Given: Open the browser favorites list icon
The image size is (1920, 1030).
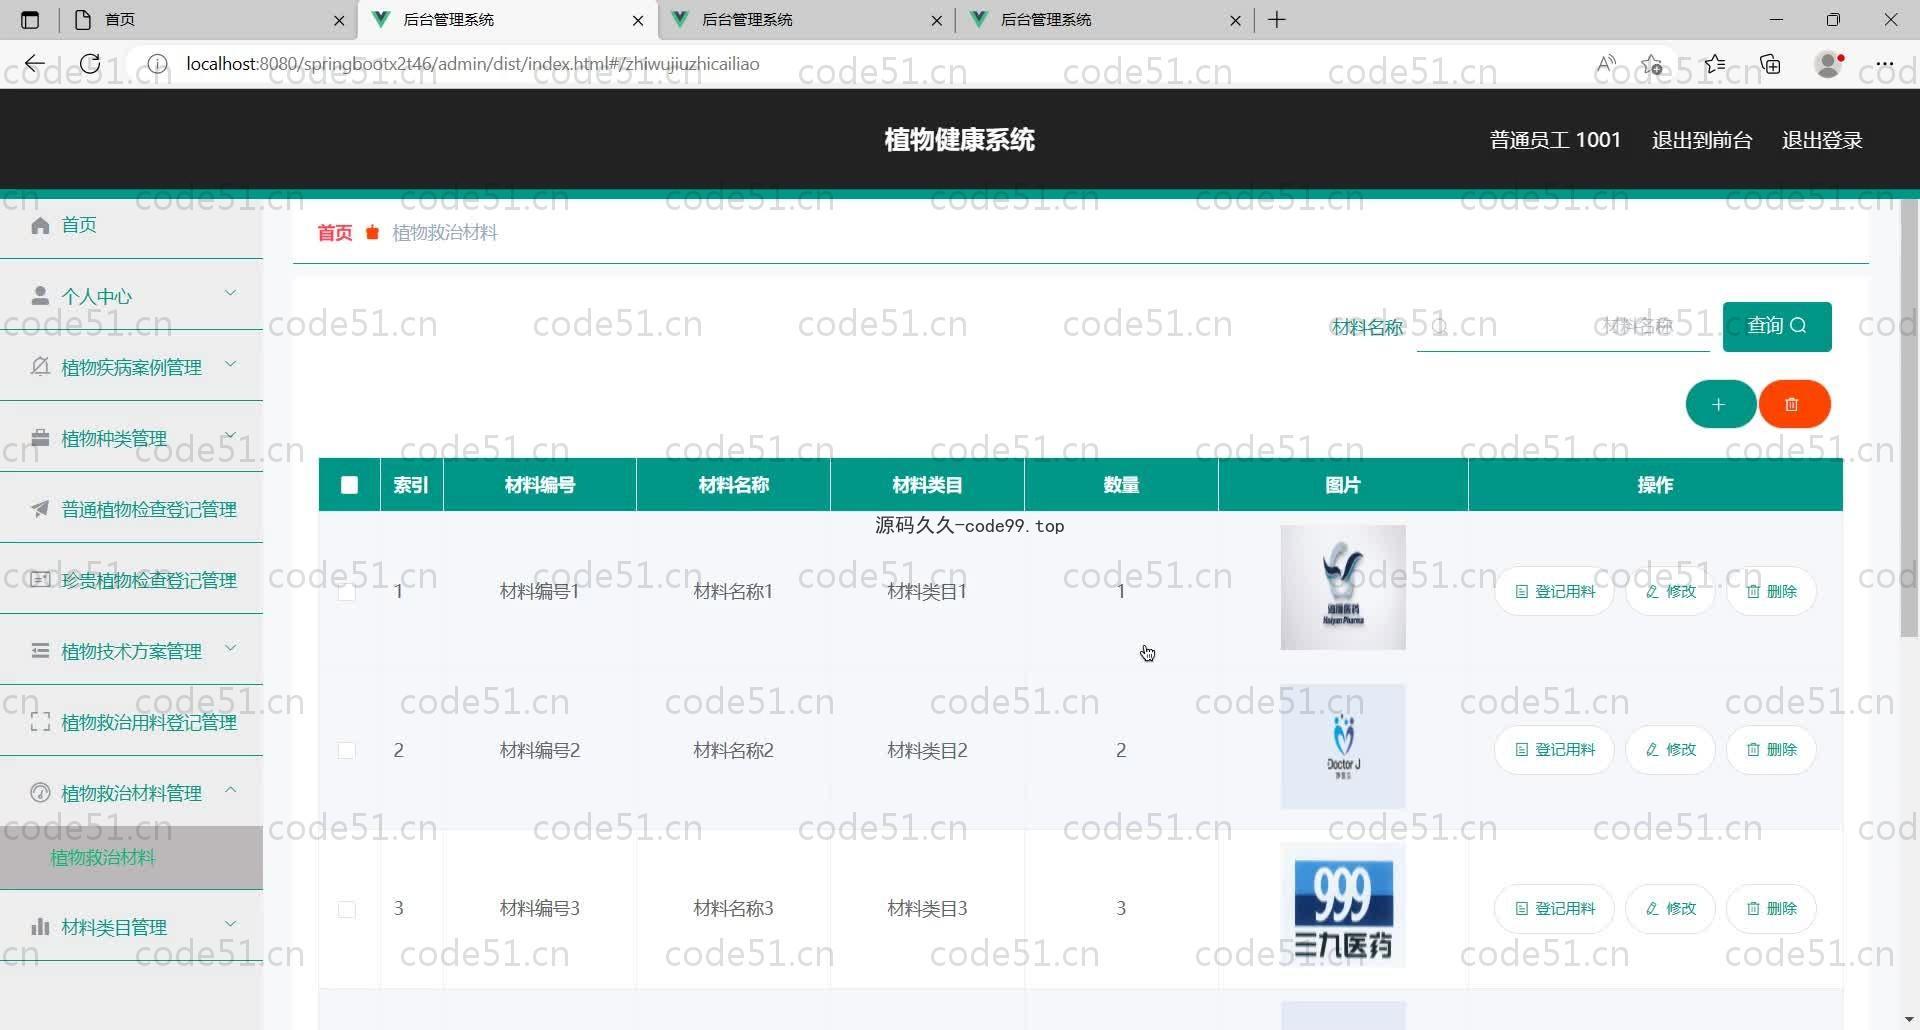Looking at the screenshot, I should pyautogui.click(x=1715, y=64).
